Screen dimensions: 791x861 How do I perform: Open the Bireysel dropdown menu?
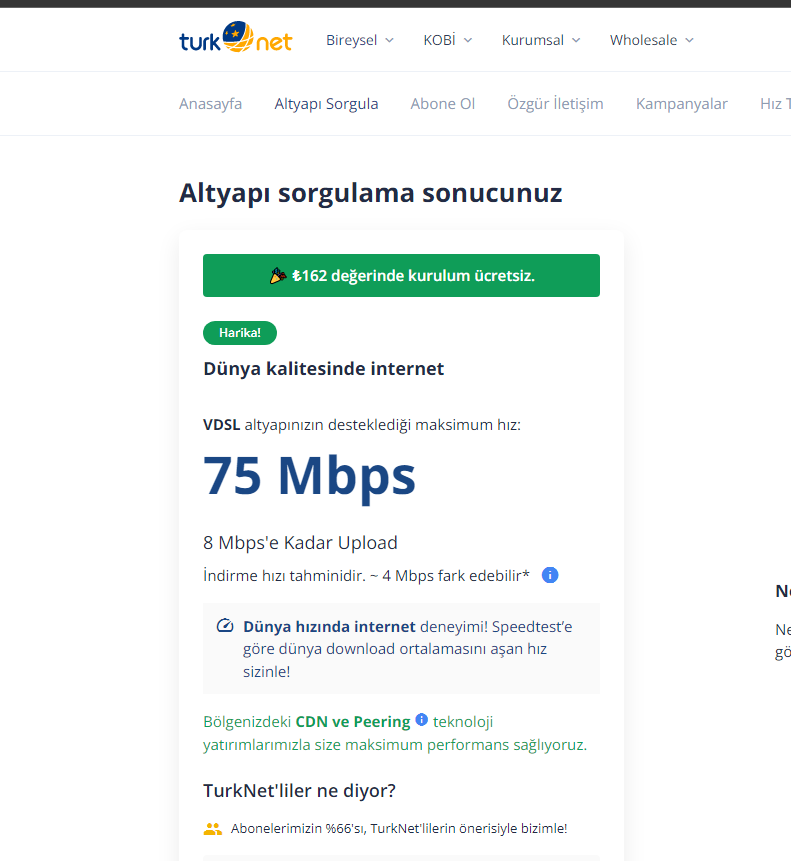tap(360, 40)
